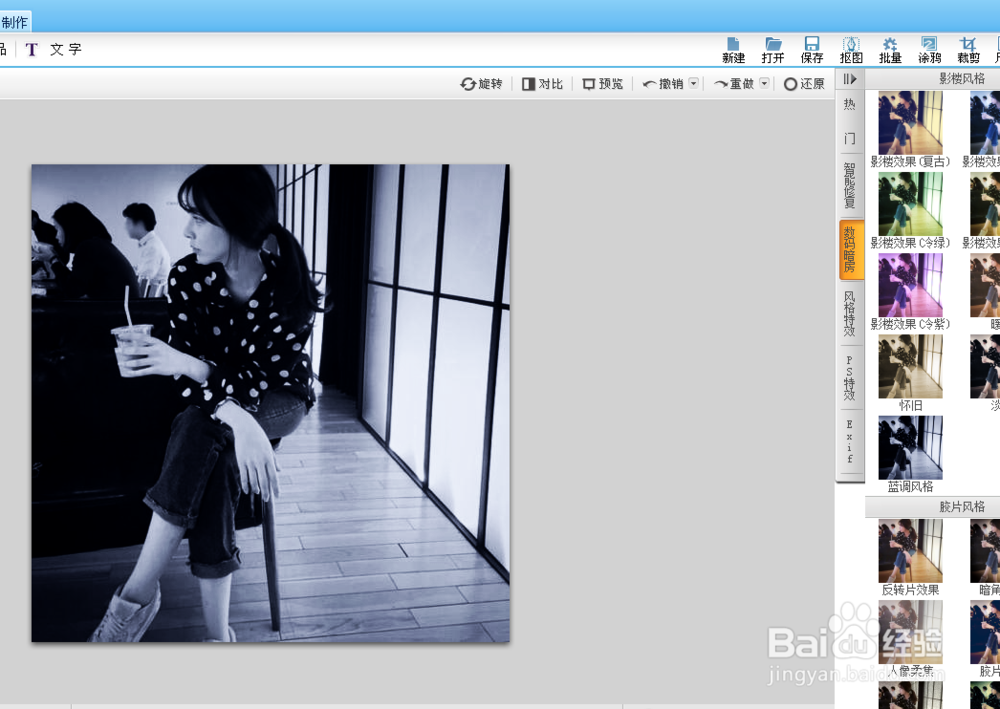Open the 批量 (Batch) processing icon
Screen dimensions: 1000x709
click(x=890, y=50)
